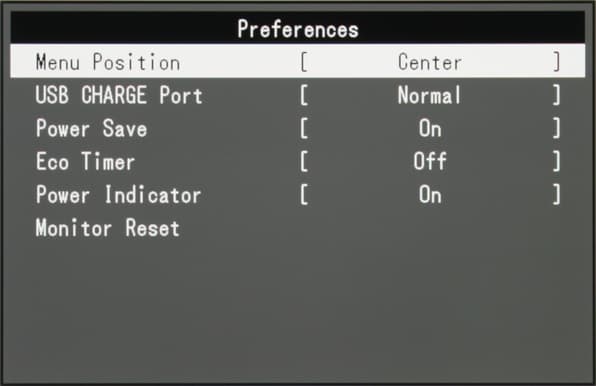Select the Menu Position row
This screenshot has width=596, height=386.
[298, 62]
